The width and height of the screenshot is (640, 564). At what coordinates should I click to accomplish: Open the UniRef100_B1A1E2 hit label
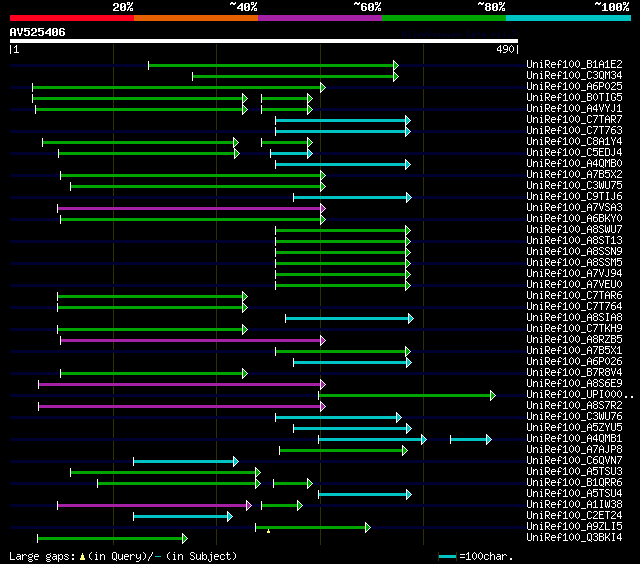pos(574,64)
